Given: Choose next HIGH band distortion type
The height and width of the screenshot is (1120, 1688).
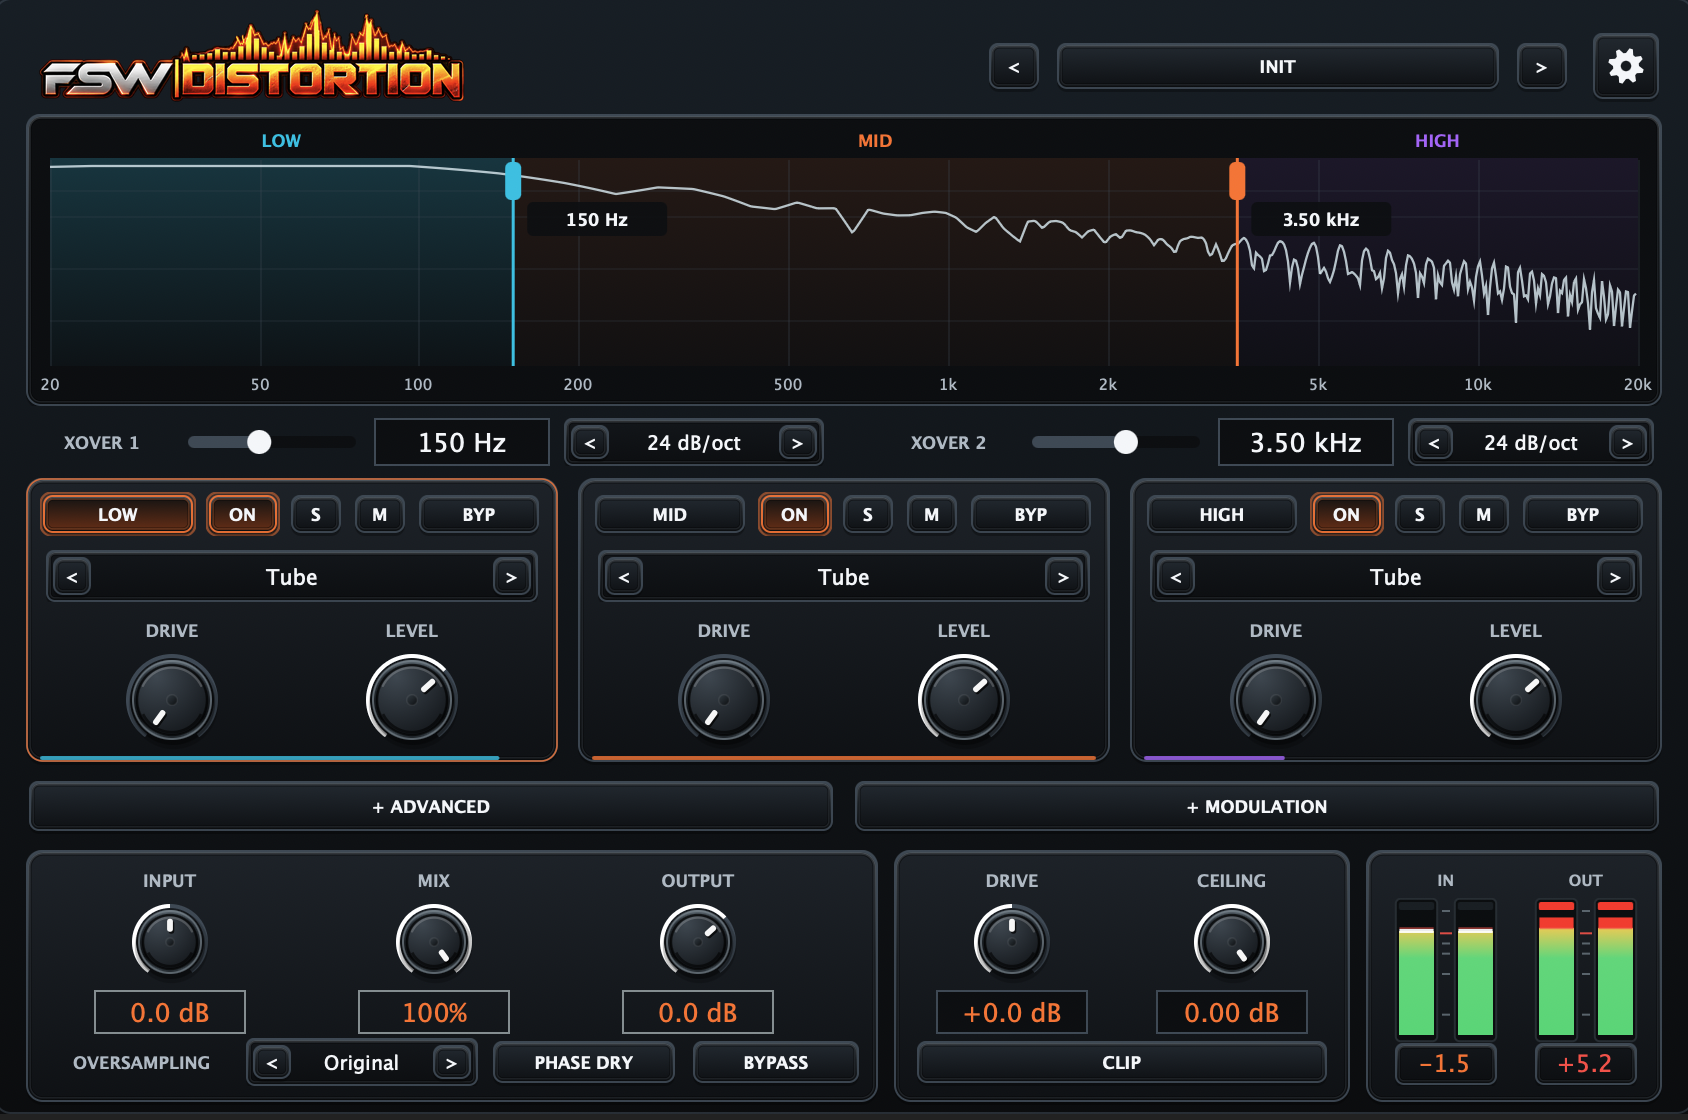Looking at the screenshot, I should (1615, 577).
